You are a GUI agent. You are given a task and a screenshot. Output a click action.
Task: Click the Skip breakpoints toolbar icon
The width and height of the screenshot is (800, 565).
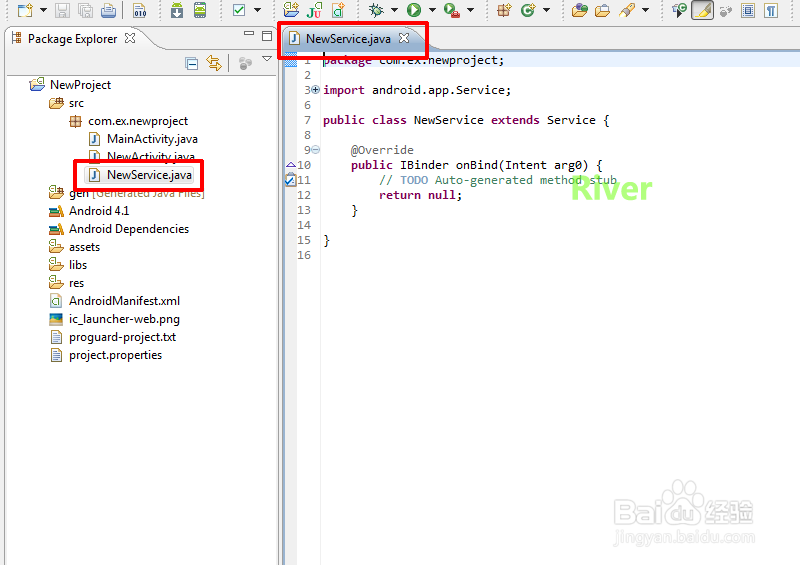click(x=679, y=10)
